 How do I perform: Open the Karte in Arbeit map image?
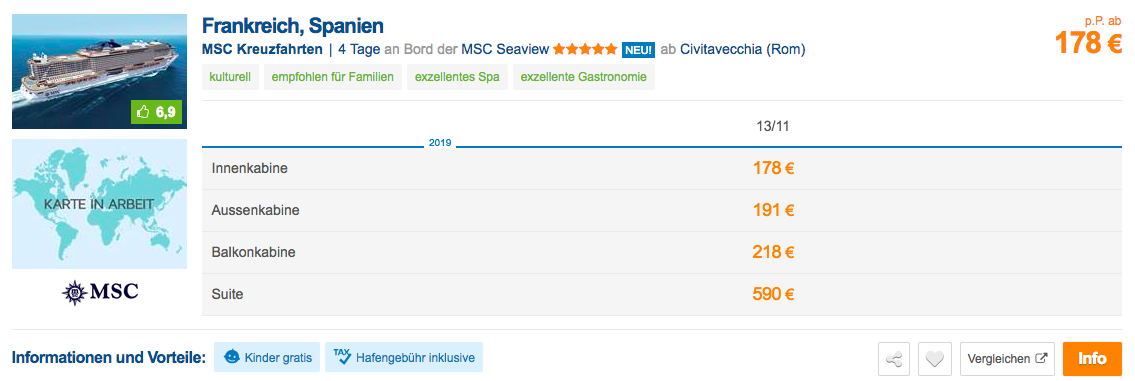[x=100, y=204]
